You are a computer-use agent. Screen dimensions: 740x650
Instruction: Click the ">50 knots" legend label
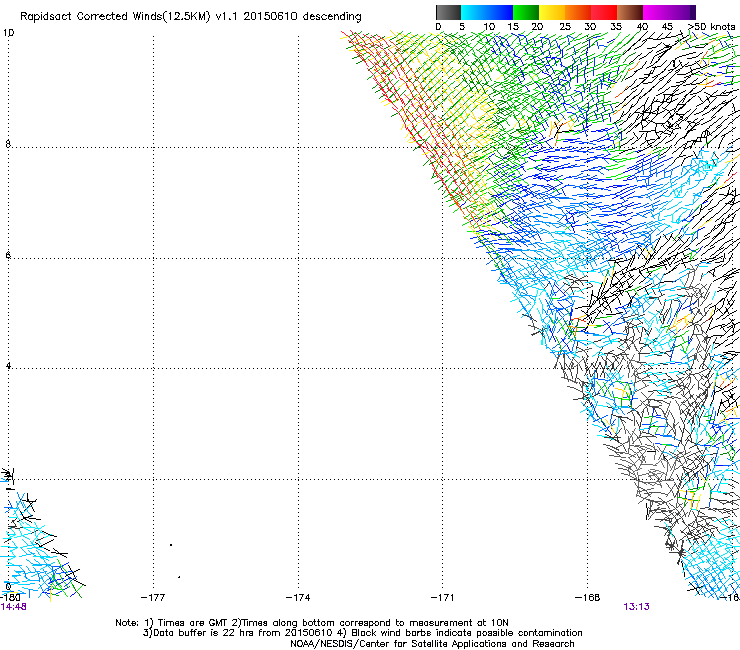pos(711,27)
